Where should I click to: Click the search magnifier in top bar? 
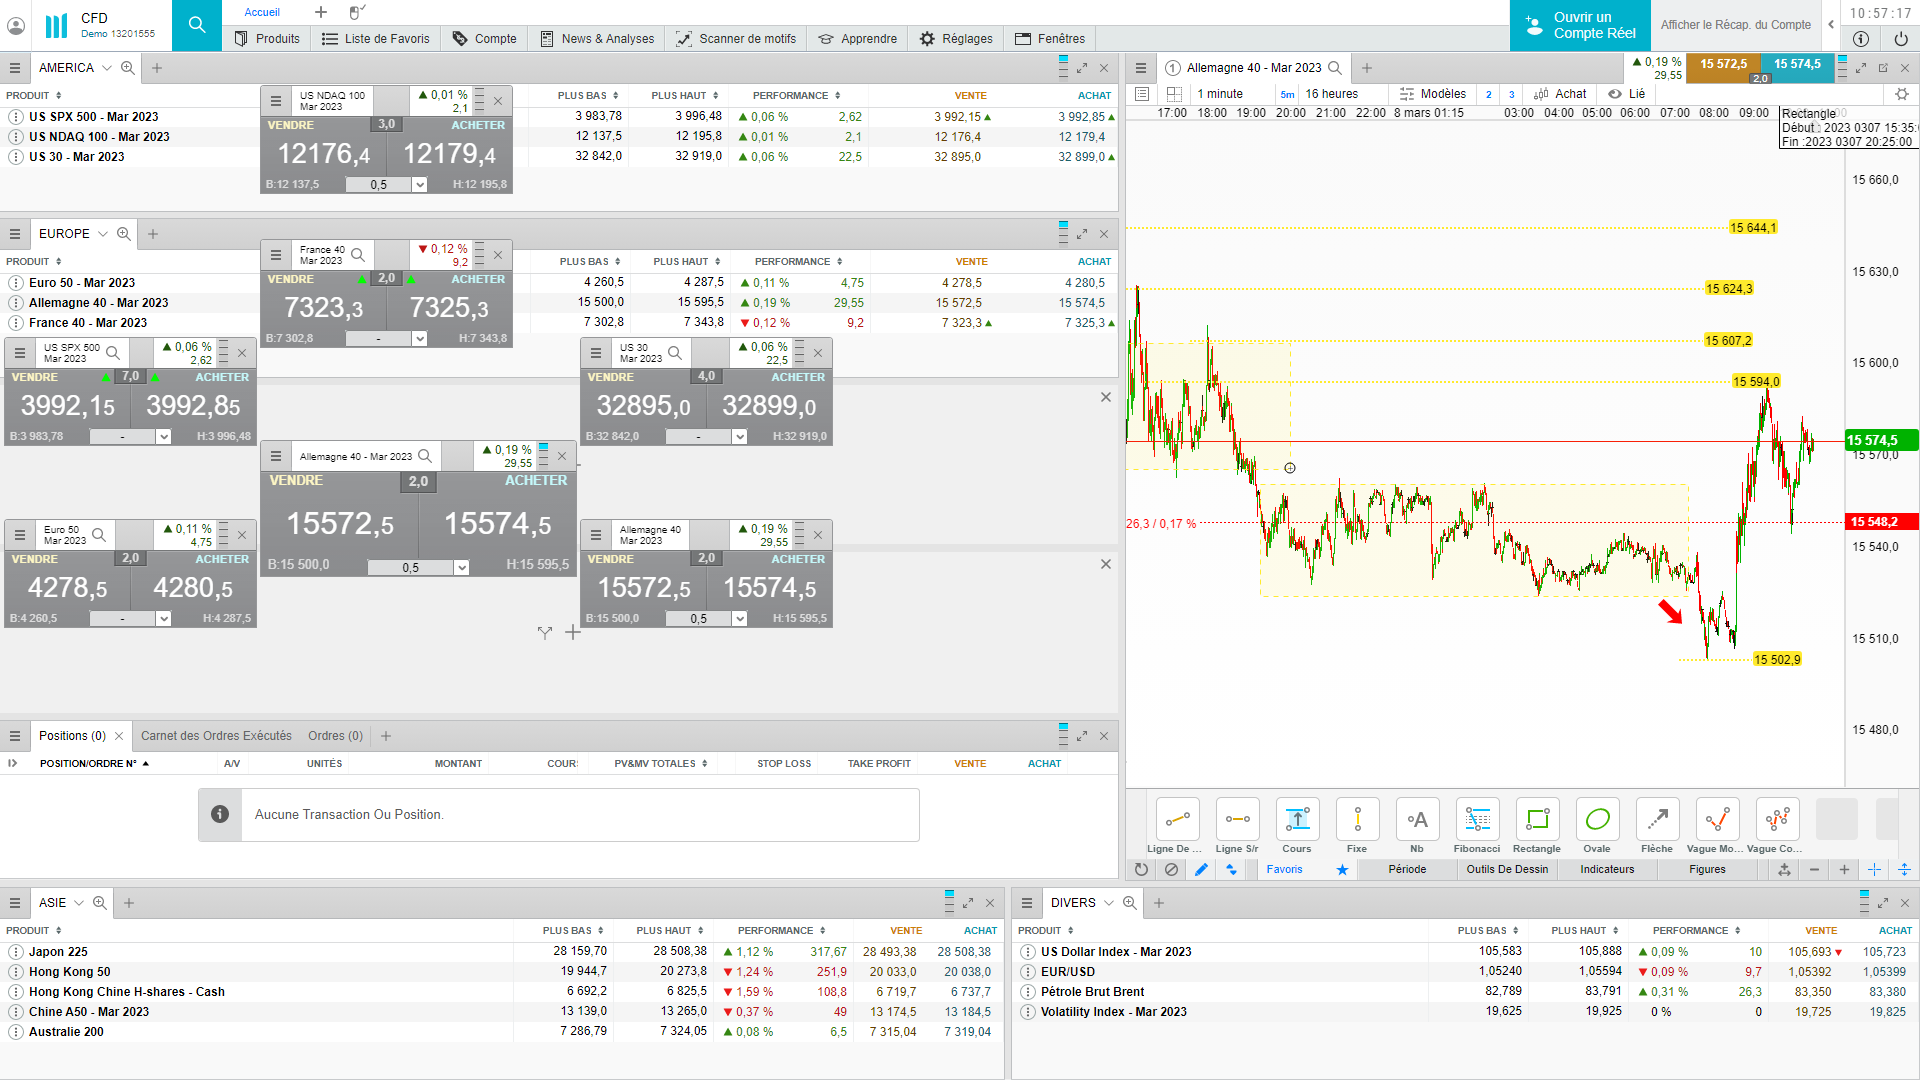pyautogui.click(x=197, y=25)
